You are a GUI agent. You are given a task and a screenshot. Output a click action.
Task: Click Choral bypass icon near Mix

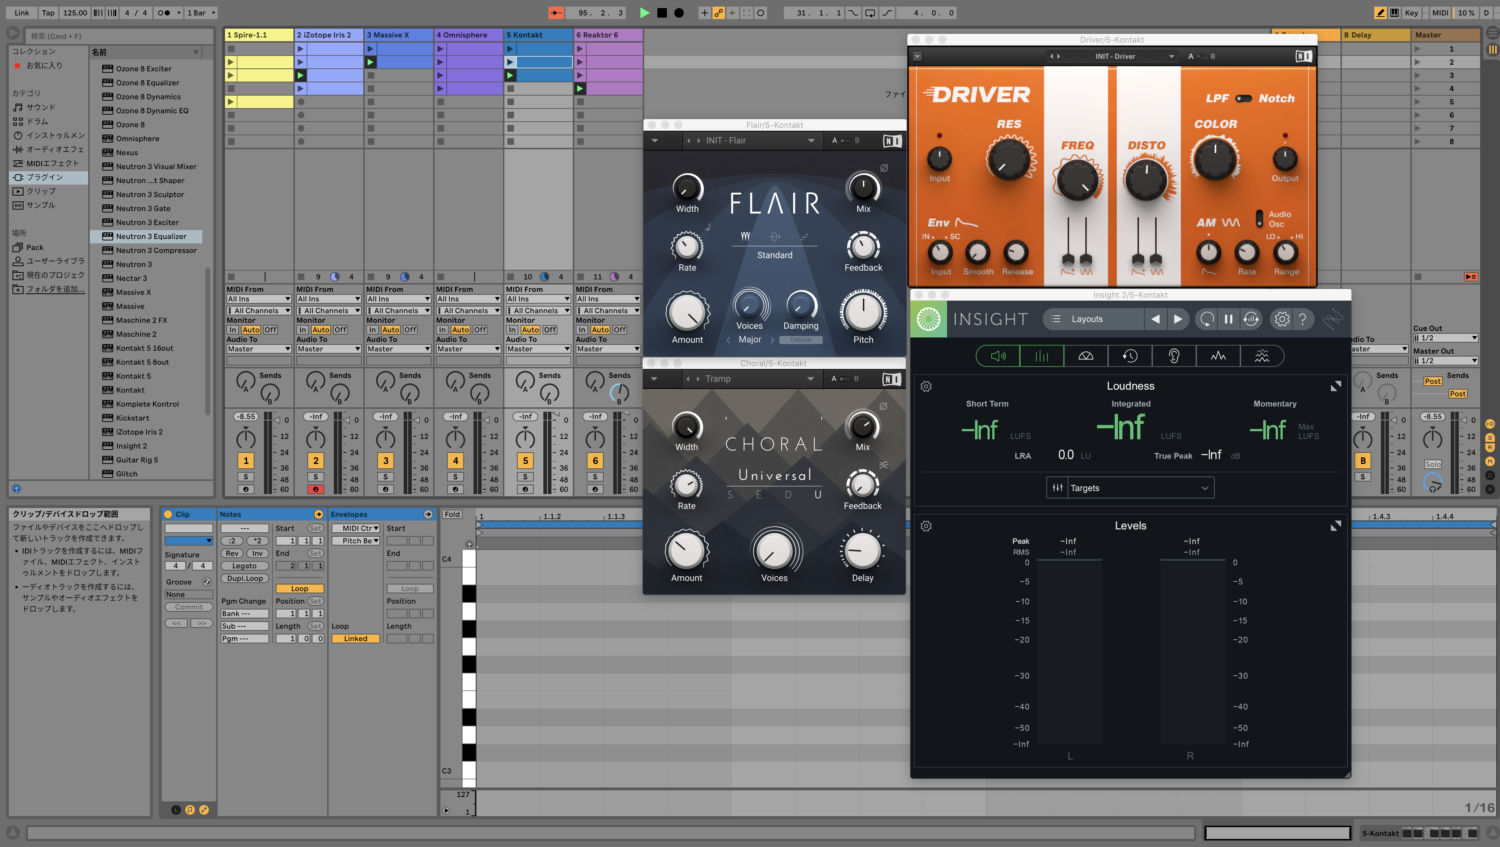tap(883, 406)
